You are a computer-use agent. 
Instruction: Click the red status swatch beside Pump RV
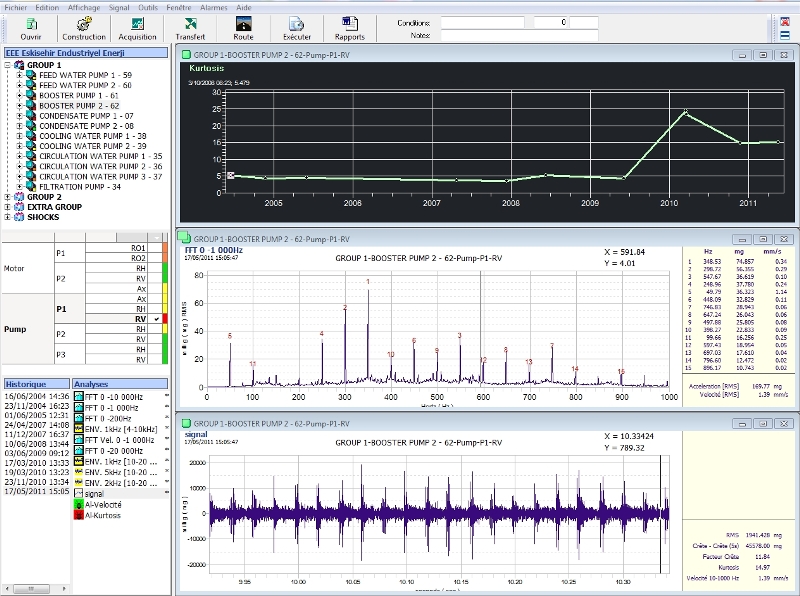click(x=167, y=318)
